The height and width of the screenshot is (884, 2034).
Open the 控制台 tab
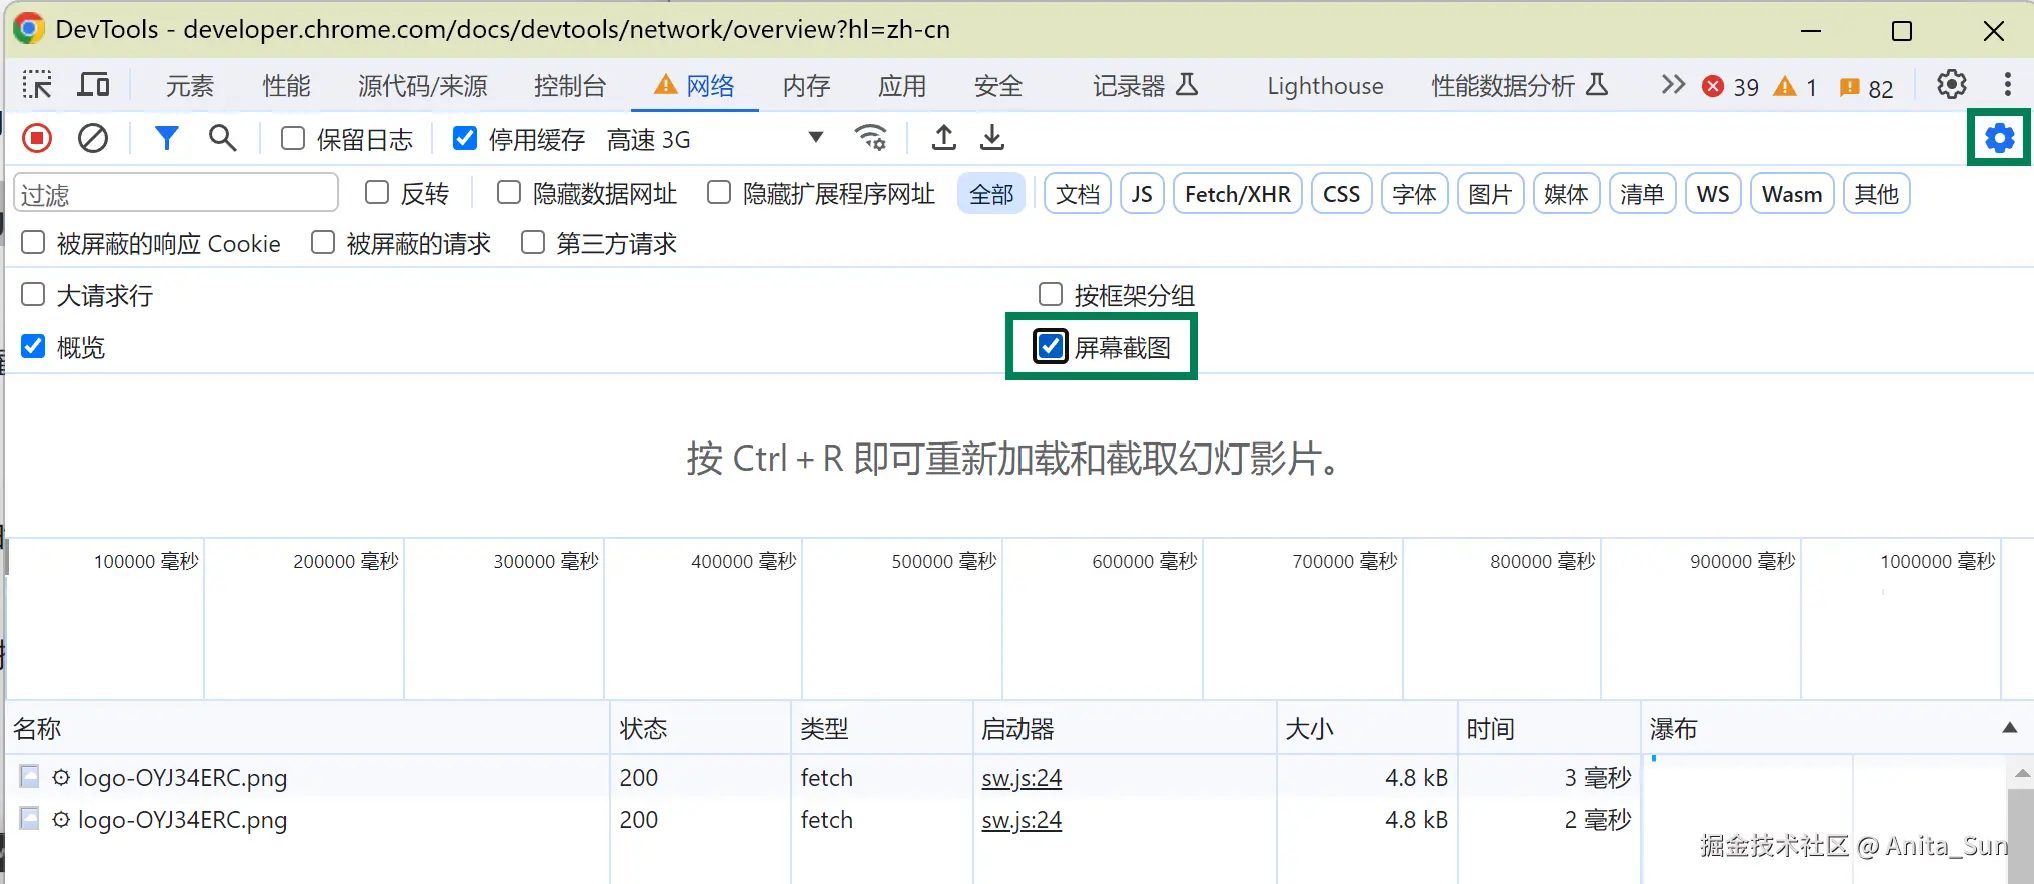(x=570, y=86)
